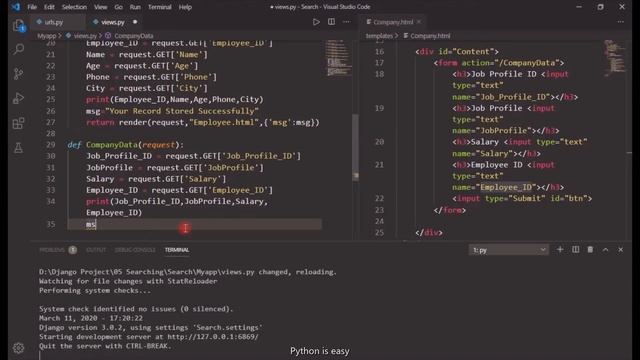Click the return render line 27
Viewport: 640px width, 360px height.
(x=202, y=122)
